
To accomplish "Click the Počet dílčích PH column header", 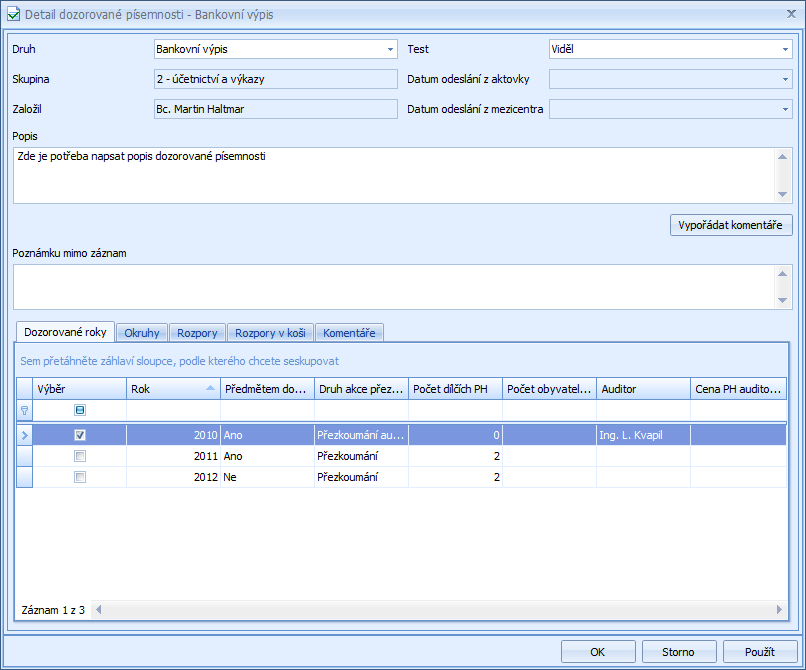I will pyautogui.click(x=455, y=389).
